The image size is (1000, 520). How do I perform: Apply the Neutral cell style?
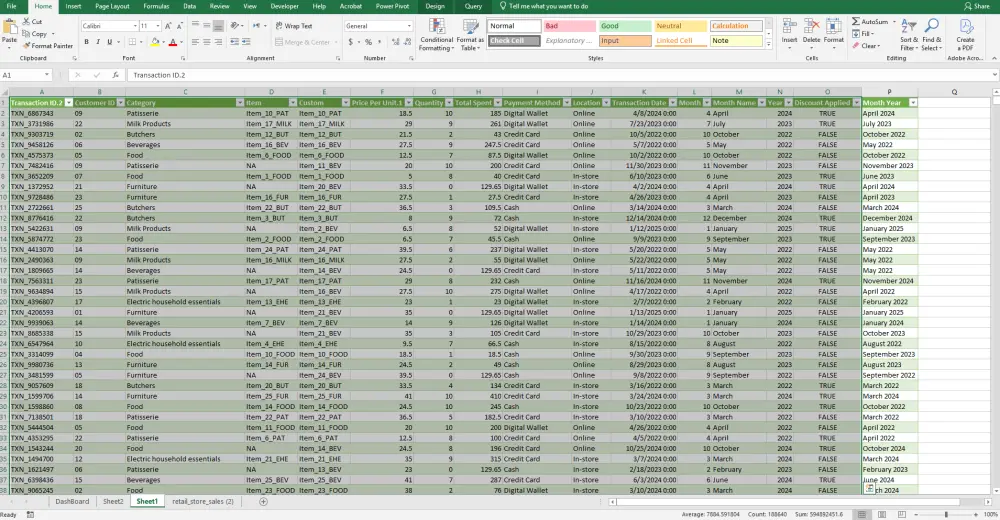pos(680,26)
